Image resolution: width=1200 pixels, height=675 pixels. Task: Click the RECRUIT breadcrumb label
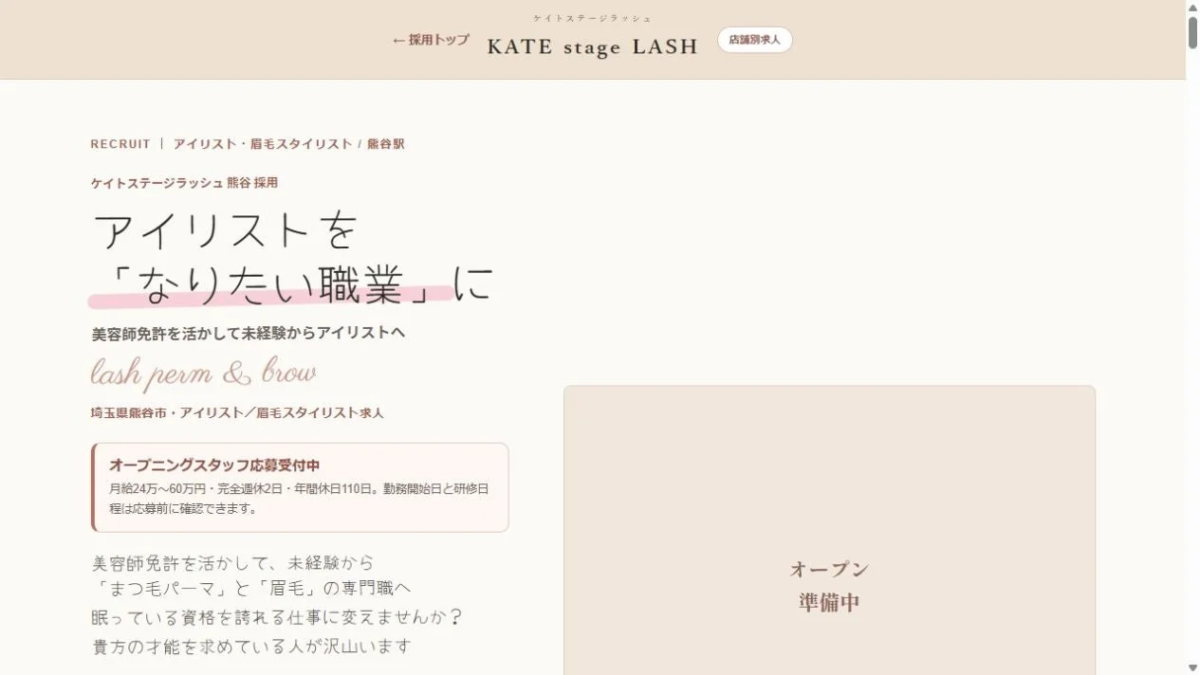(x=120, y=144)
